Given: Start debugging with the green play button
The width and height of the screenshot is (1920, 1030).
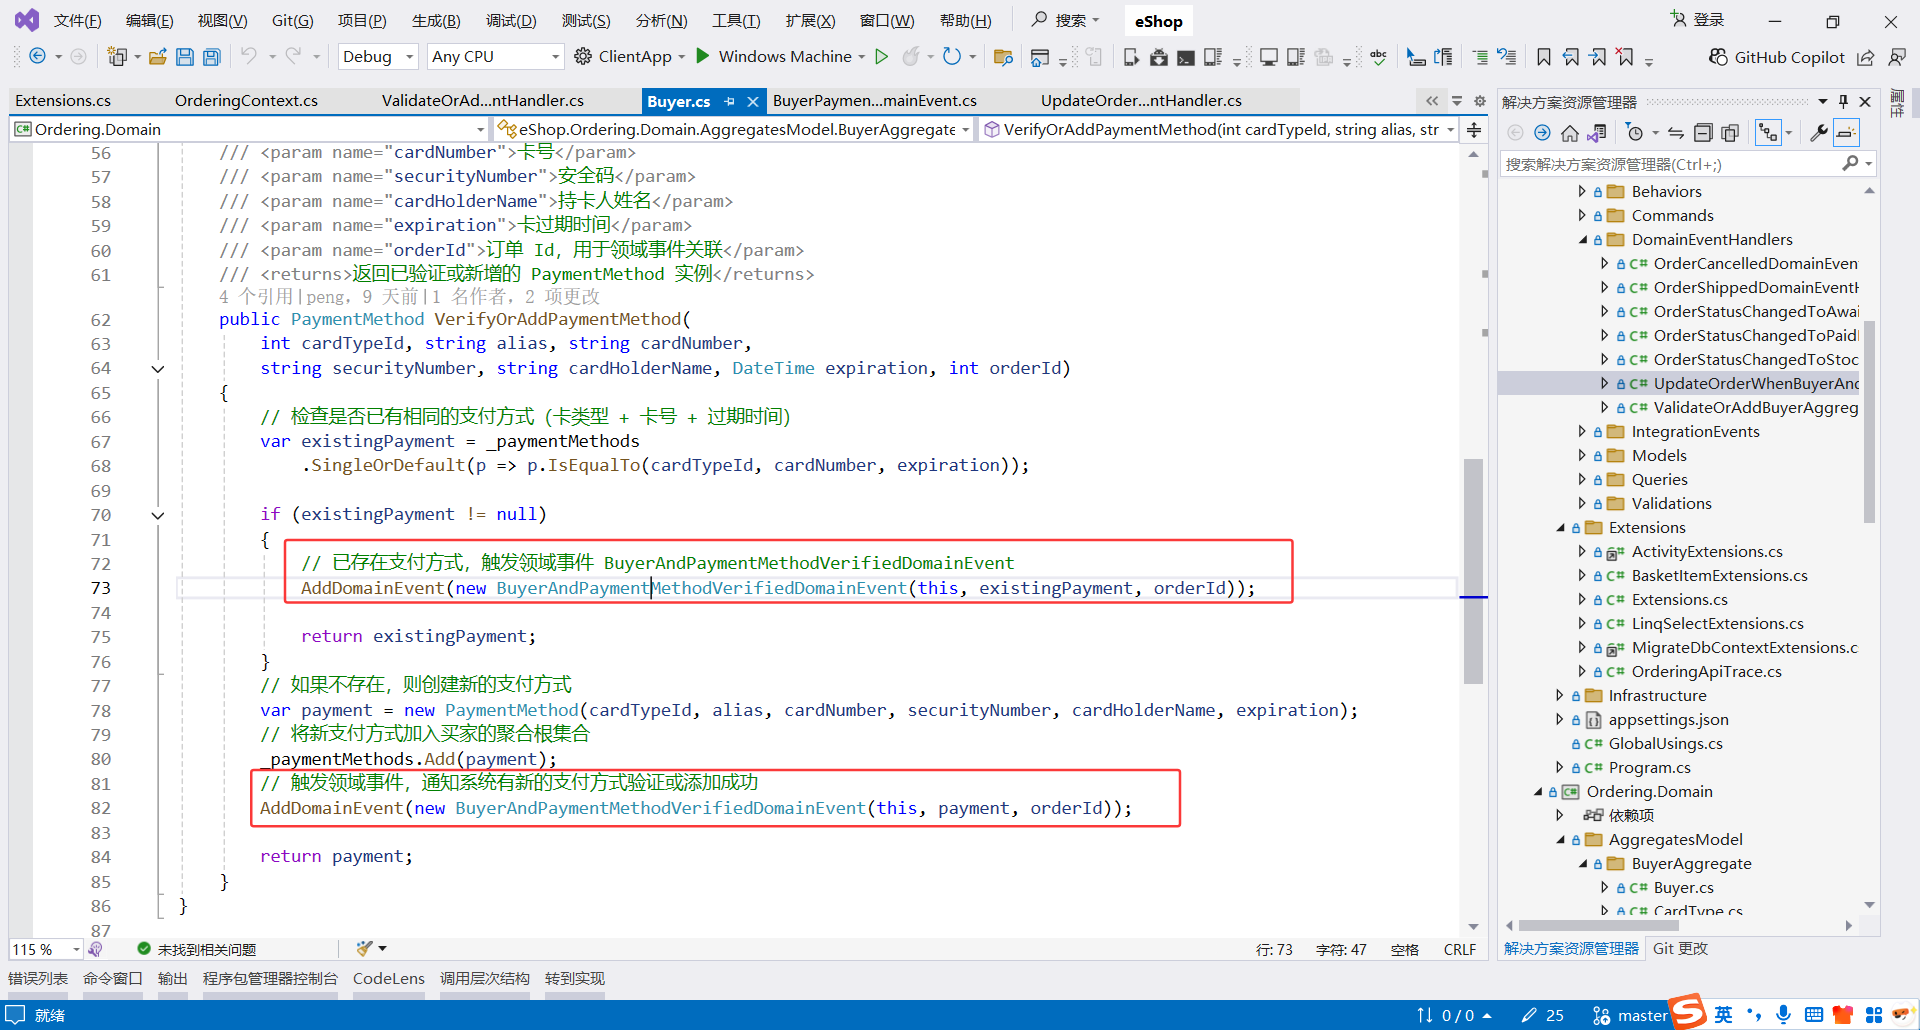Looking at the screenshot, I should point(703,56).
